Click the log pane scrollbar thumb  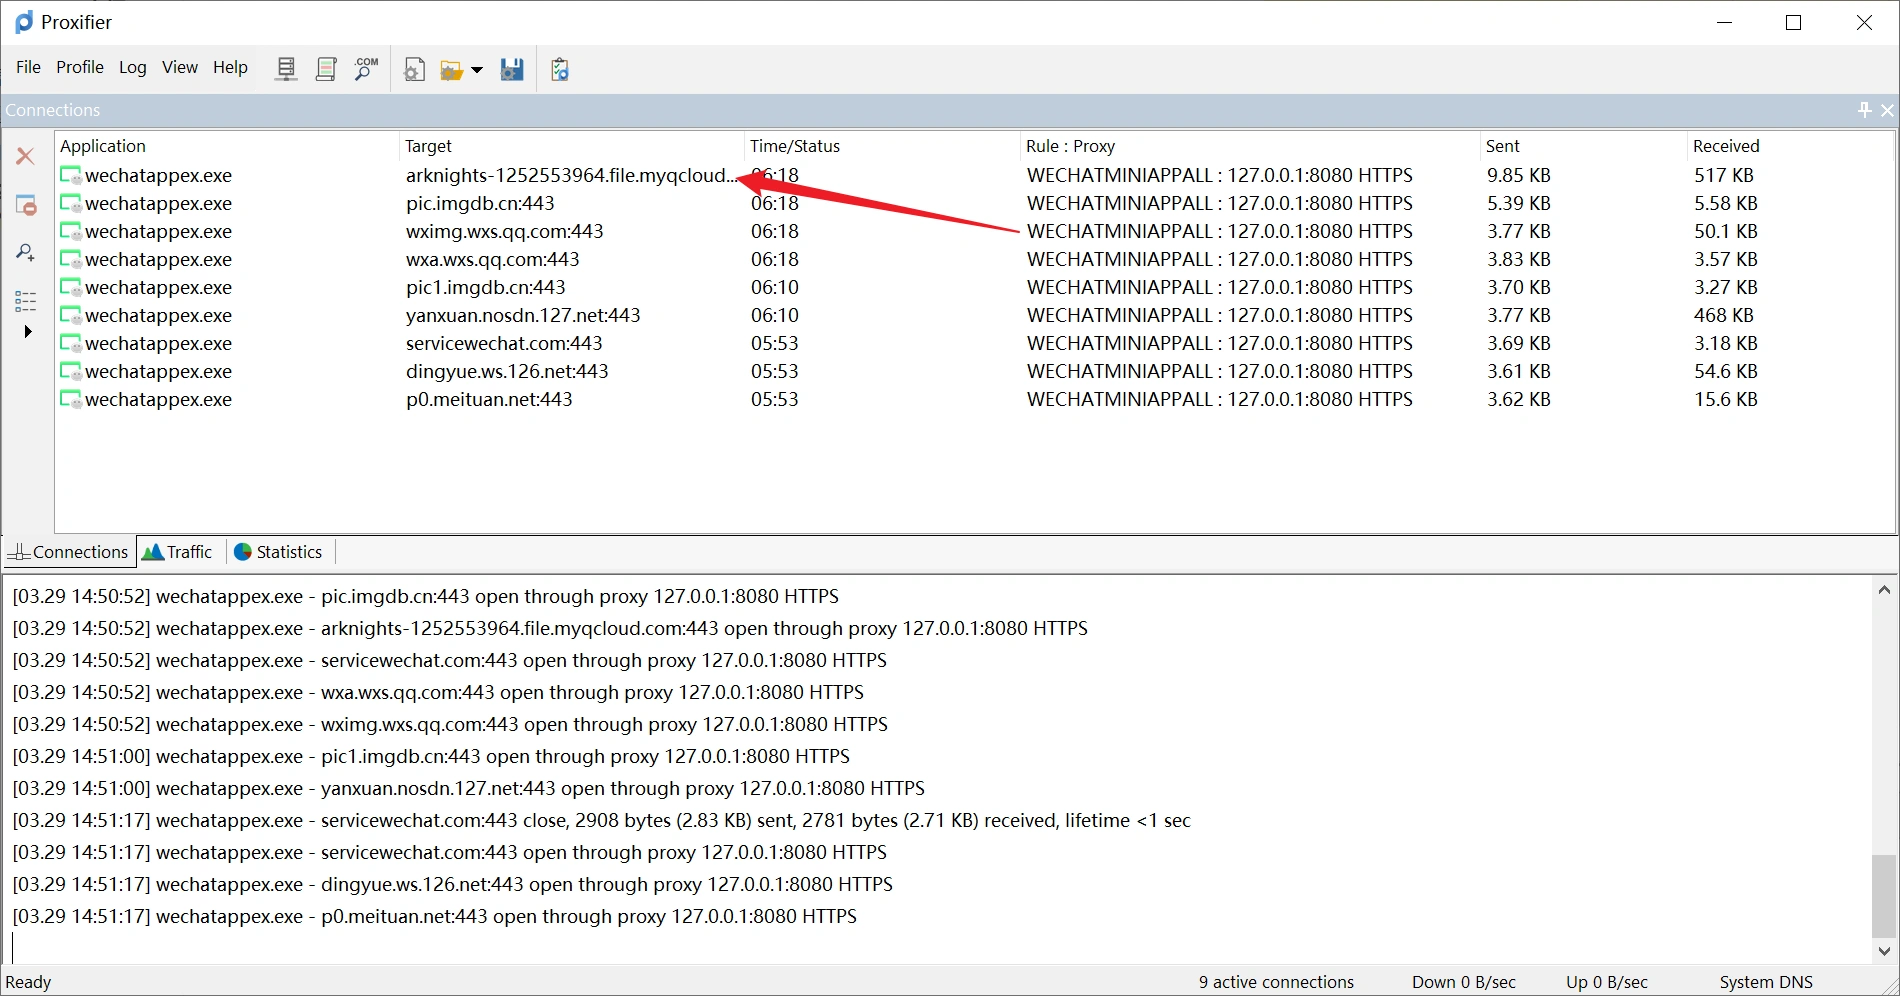coord(1884,895)
